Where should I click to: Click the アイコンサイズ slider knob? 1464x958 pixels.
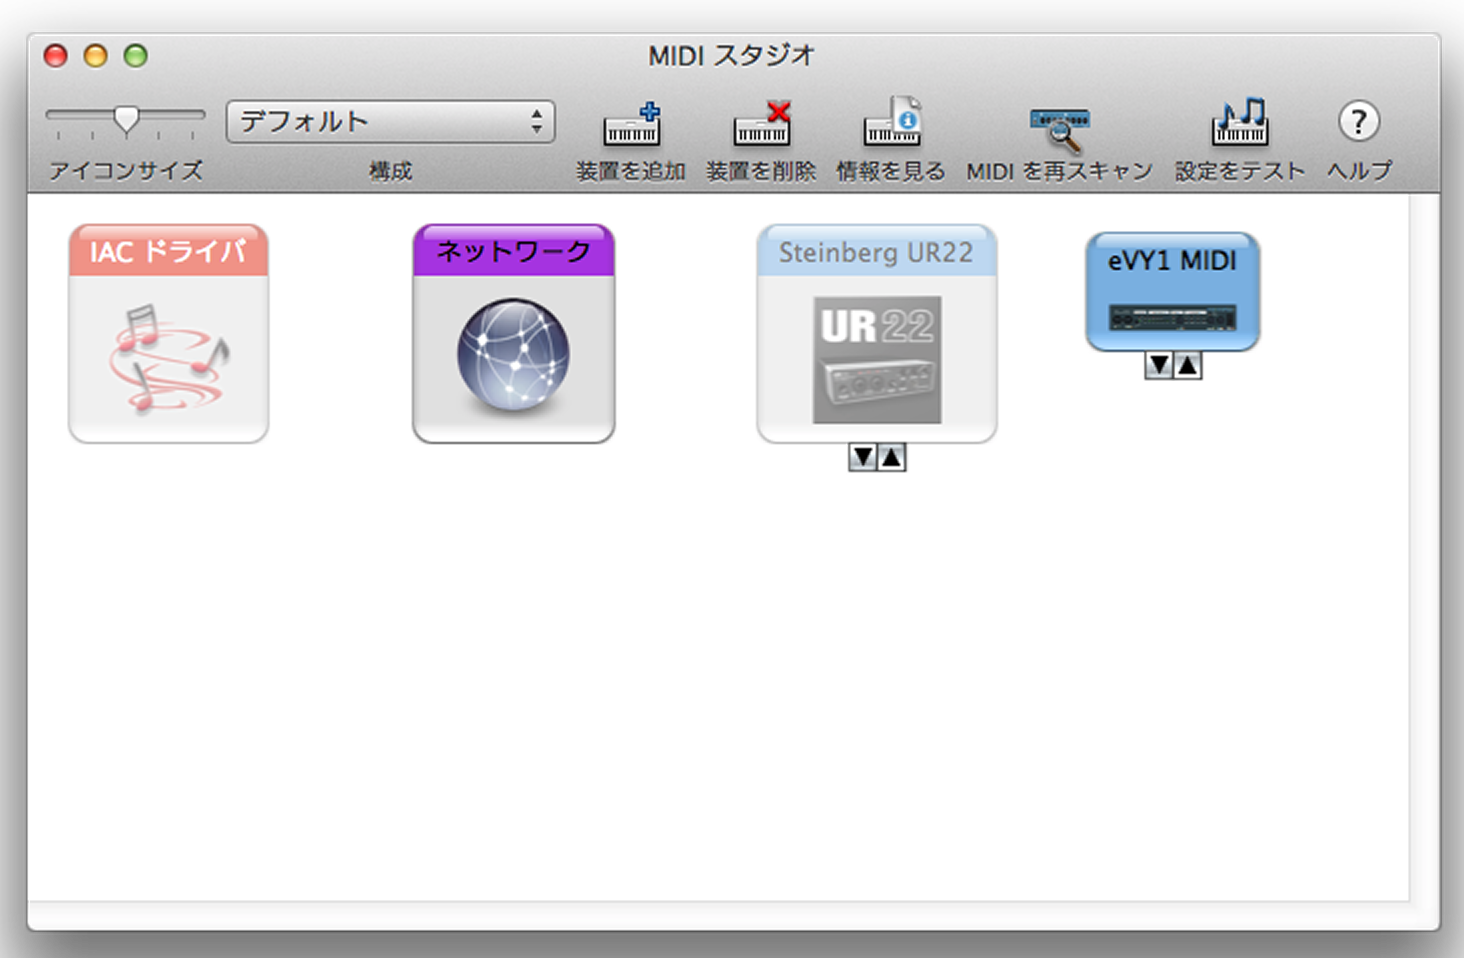tap(126, 120)
